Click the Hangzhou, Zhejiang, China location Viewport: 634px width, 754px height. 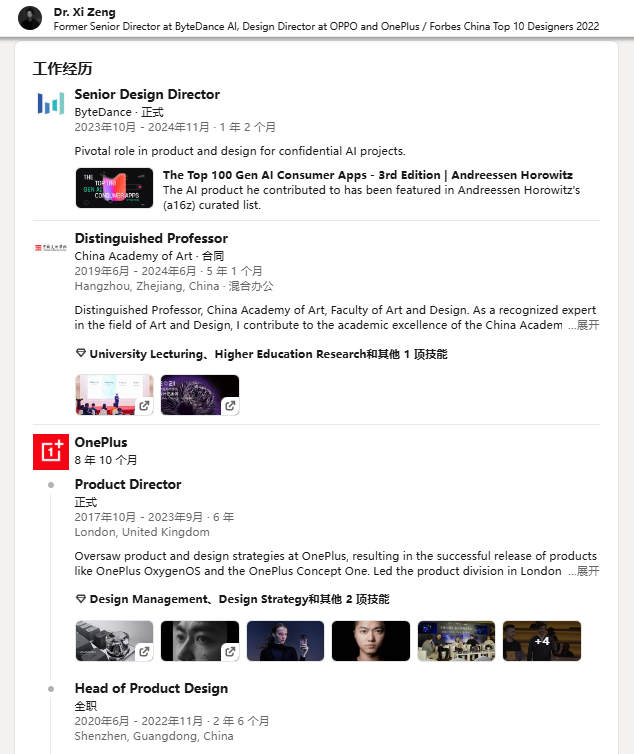coord(147,286)
